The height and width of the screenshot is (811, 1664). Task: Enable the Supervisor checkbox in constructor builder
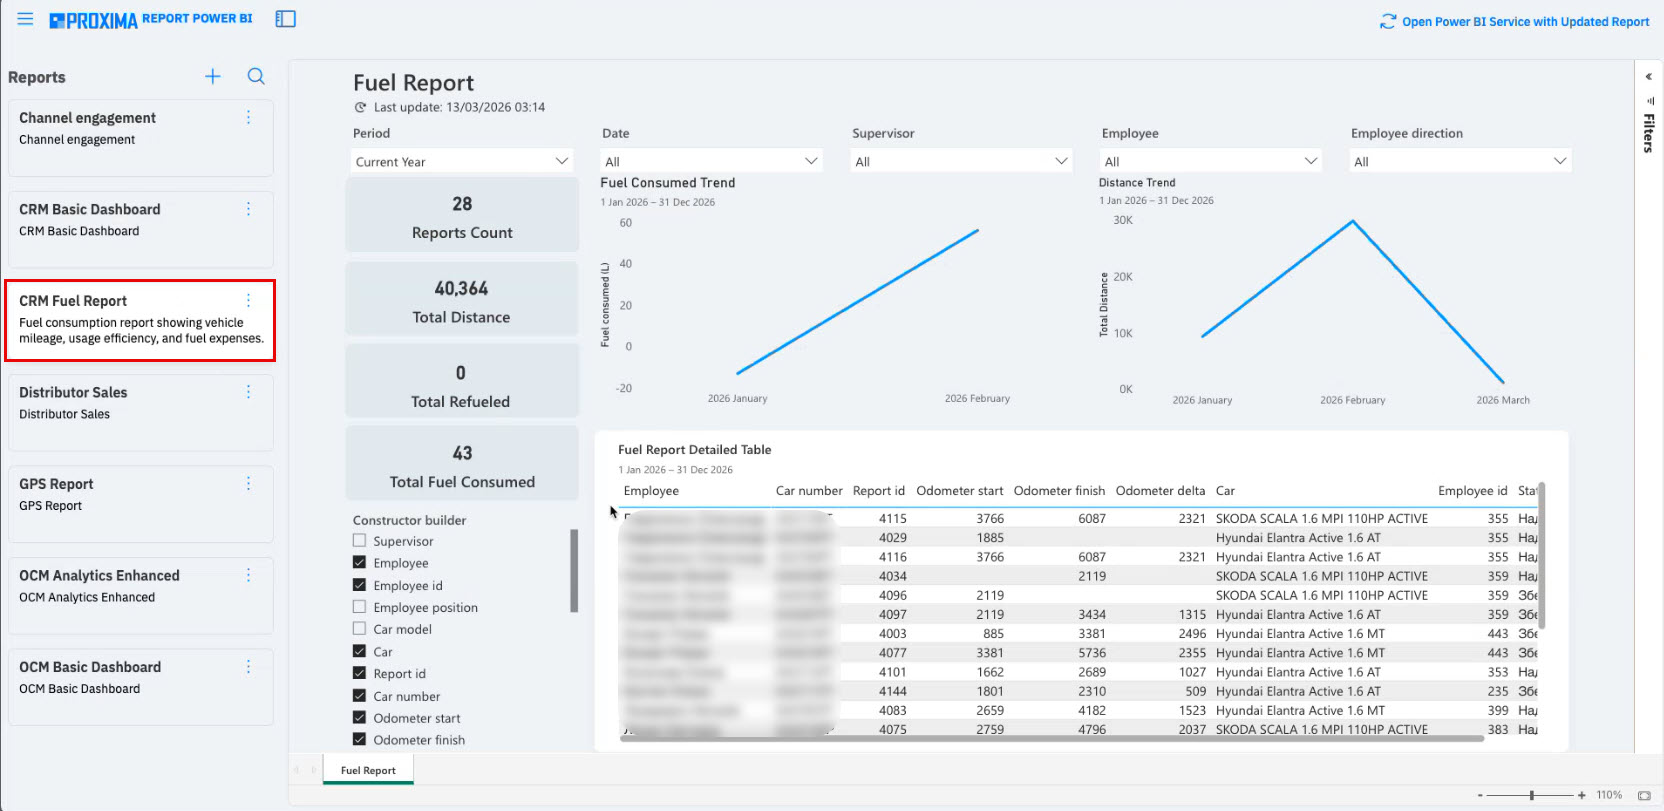(360, 541)
